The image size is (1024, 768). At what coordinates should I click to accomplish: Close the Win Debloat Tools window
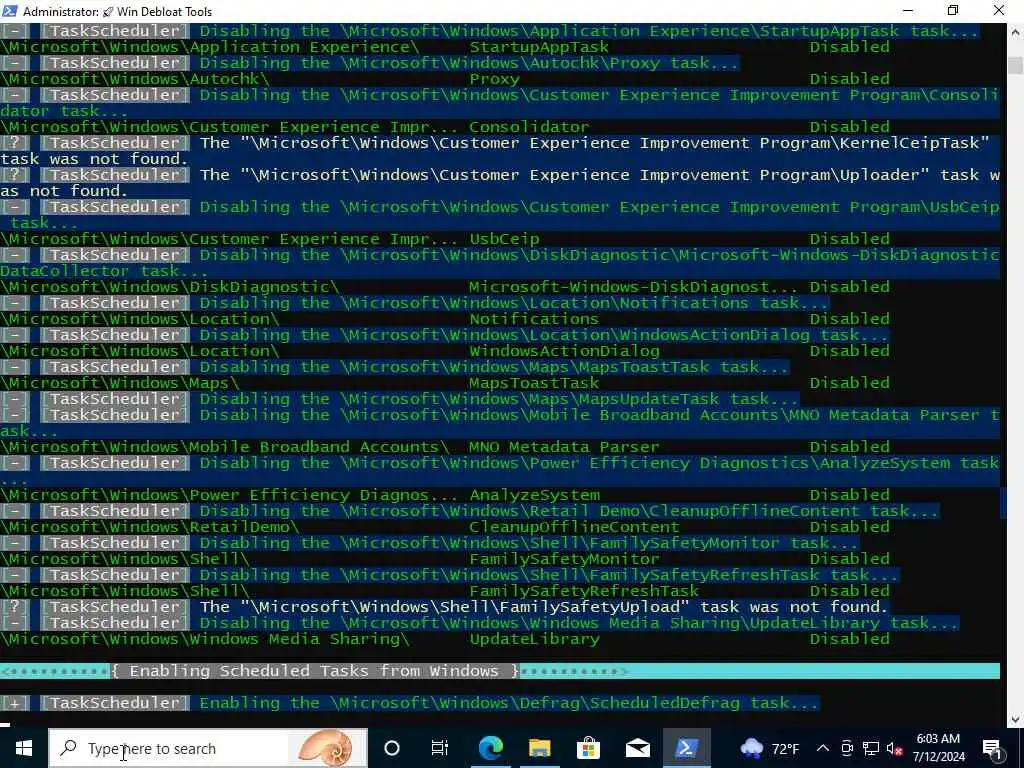[999, 11]
